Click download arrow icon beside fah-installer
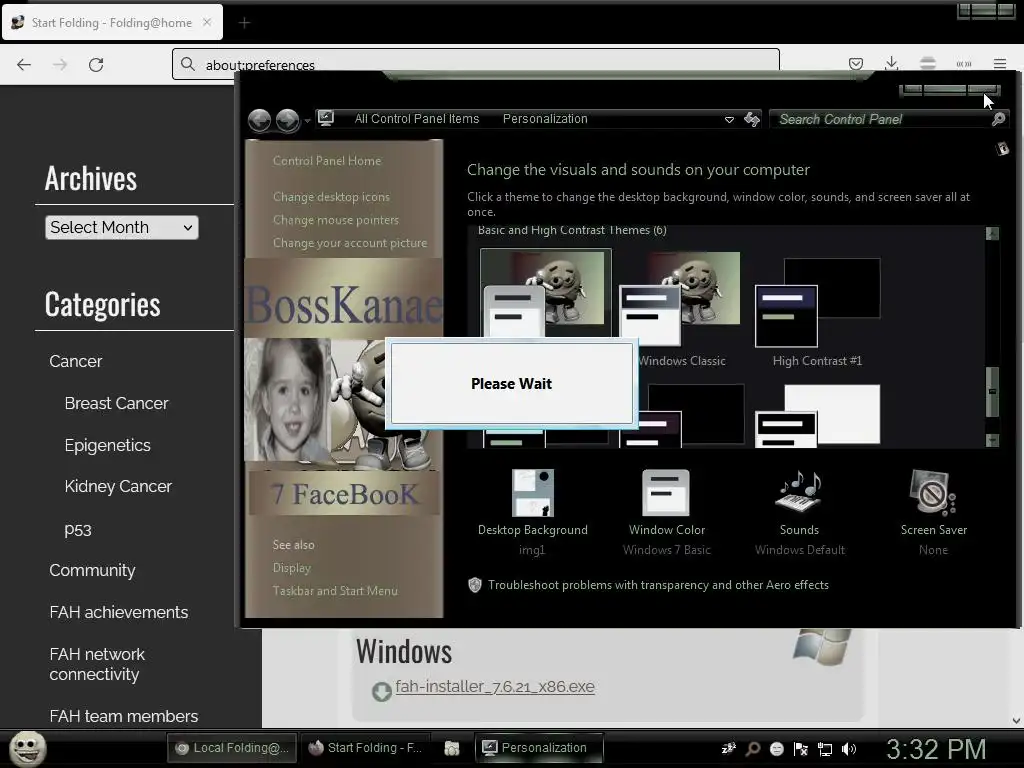The width and height of the screenshot is (1024, 768). point(381,692)
